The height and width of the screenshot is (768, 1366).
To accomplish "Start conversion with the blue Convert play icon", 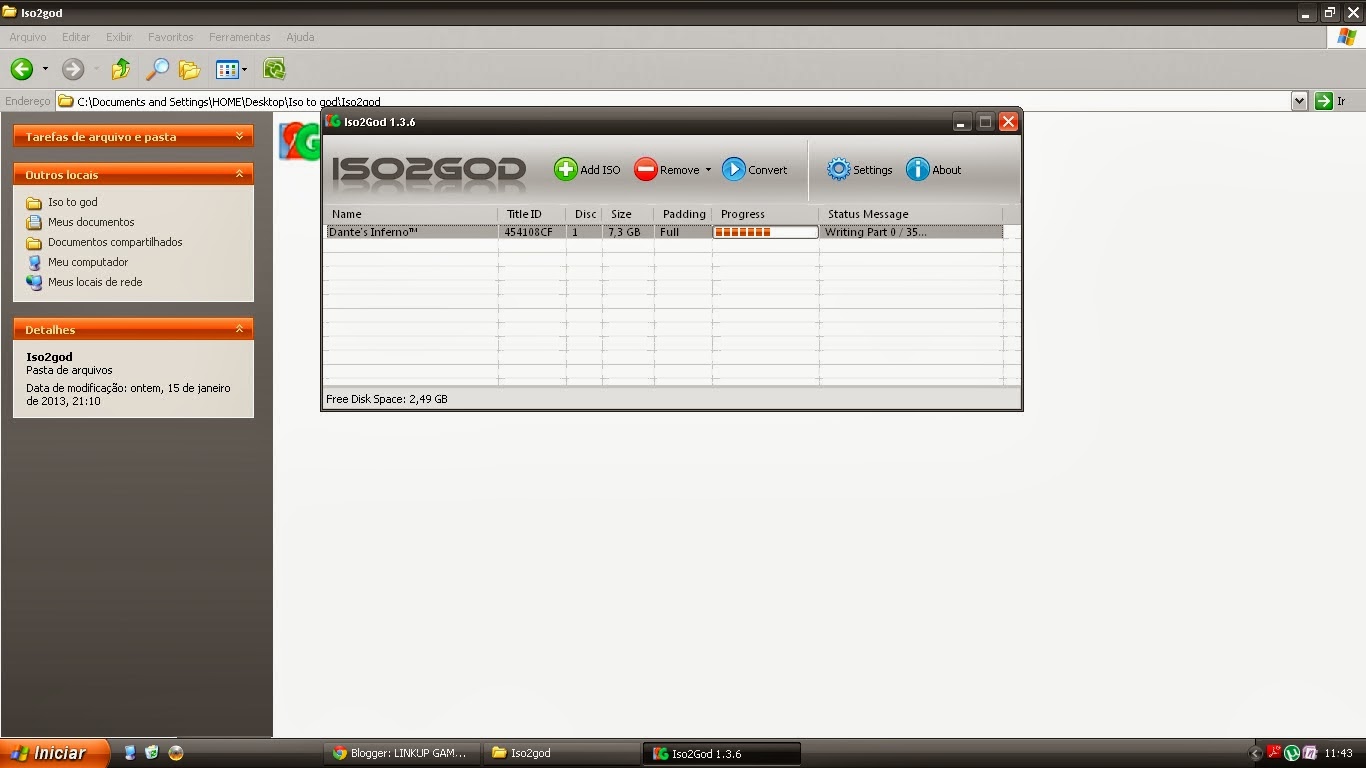I will (x=734, y=170).
